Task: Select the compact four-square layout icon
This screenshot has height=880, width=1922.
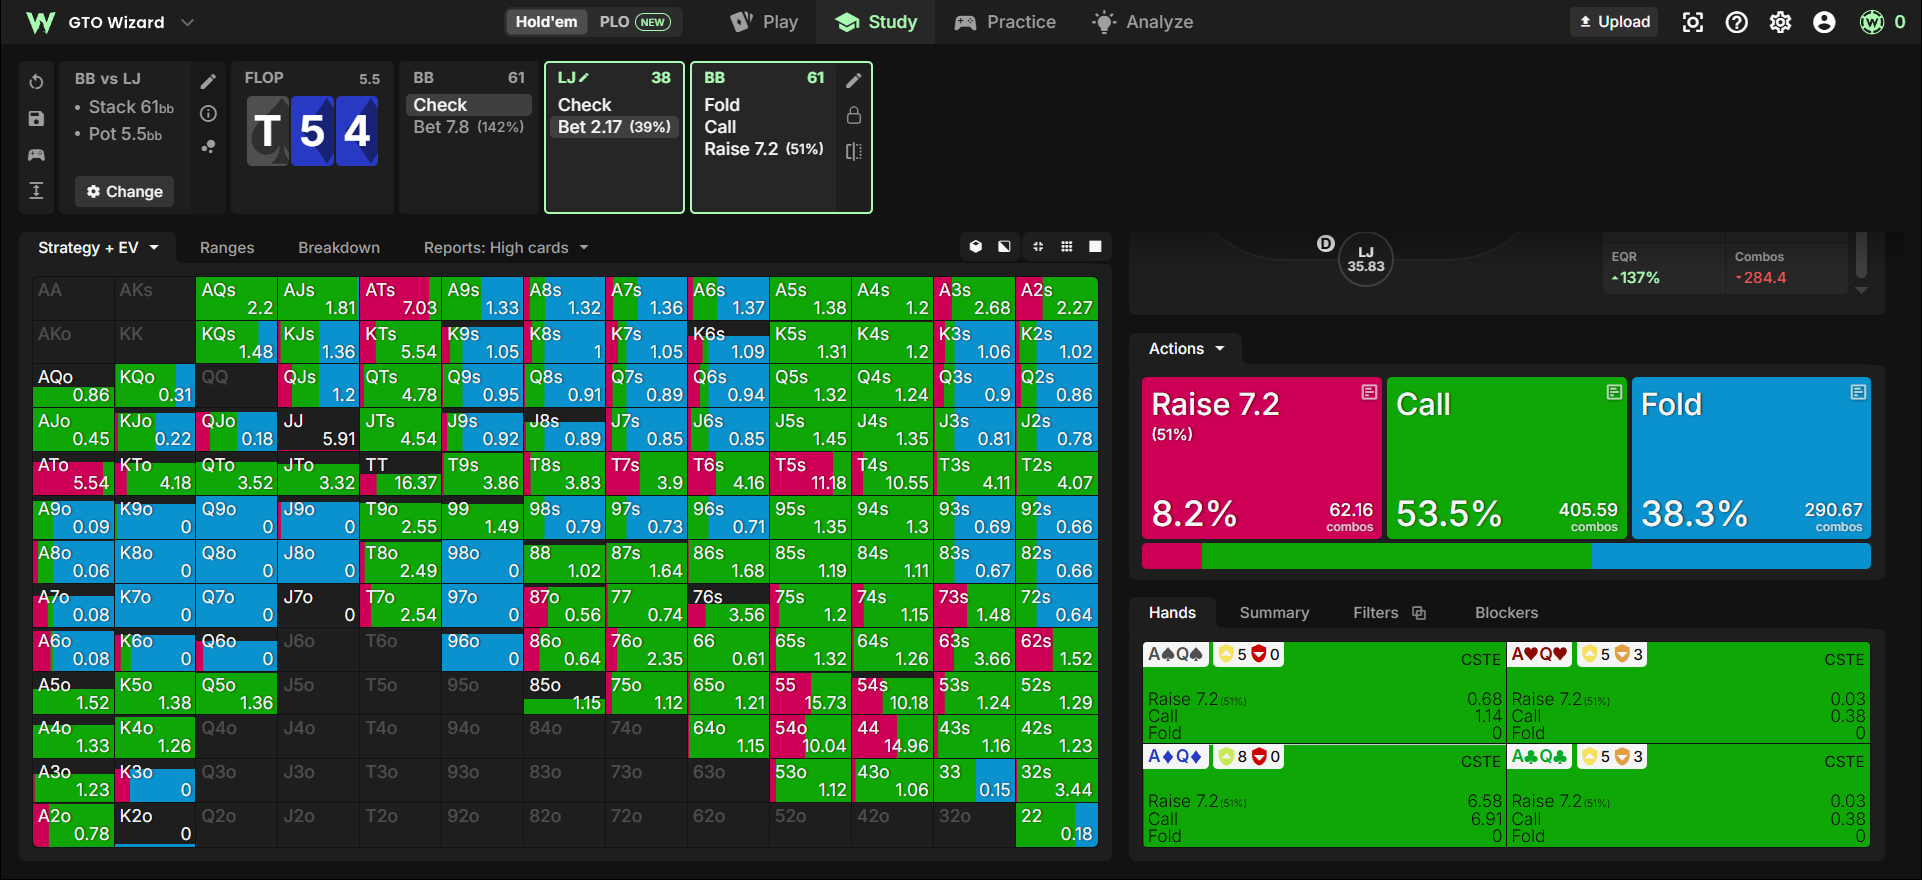Action: click(1038, 247)
